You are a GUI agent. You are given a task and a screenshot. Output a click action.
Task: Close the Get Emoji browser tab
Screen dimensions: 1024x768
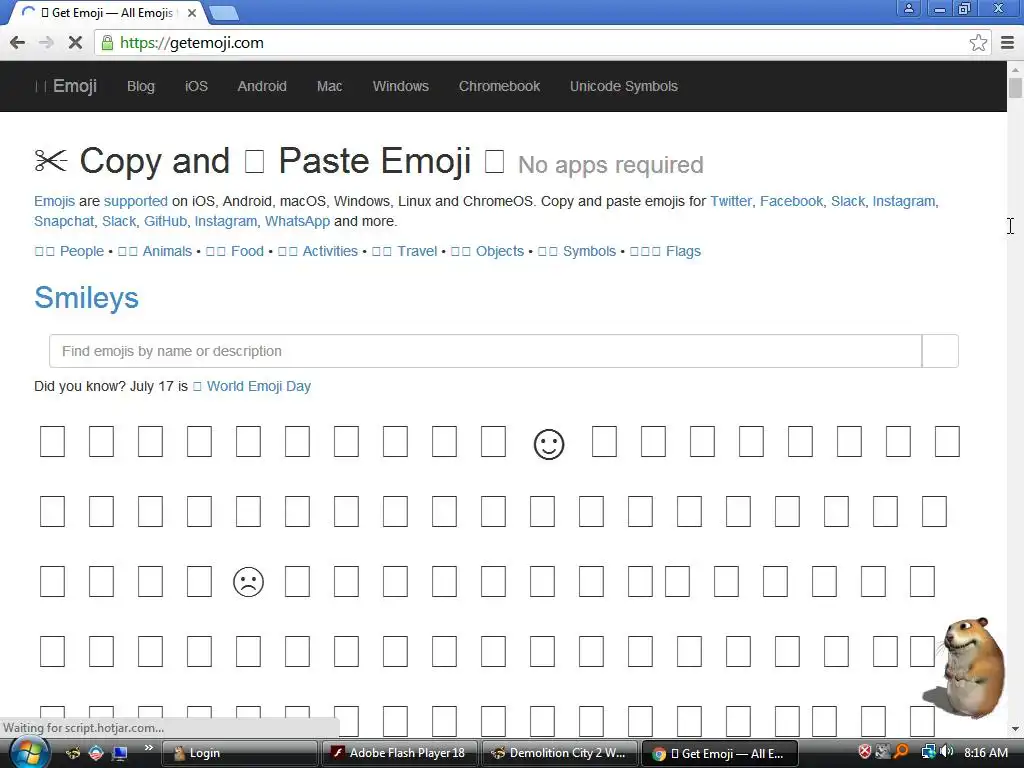click(x=191, y=12)
